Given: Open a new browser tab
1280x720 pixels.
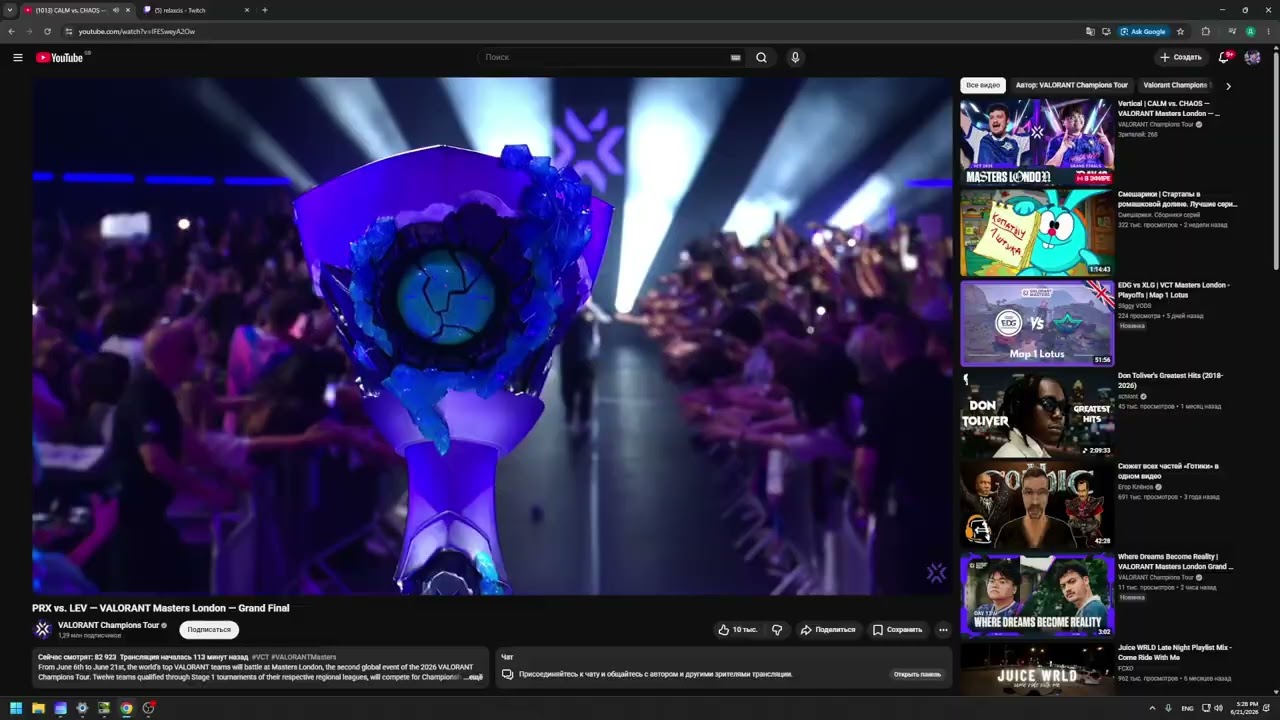Looking at the screenshot, I should [265, 10].
